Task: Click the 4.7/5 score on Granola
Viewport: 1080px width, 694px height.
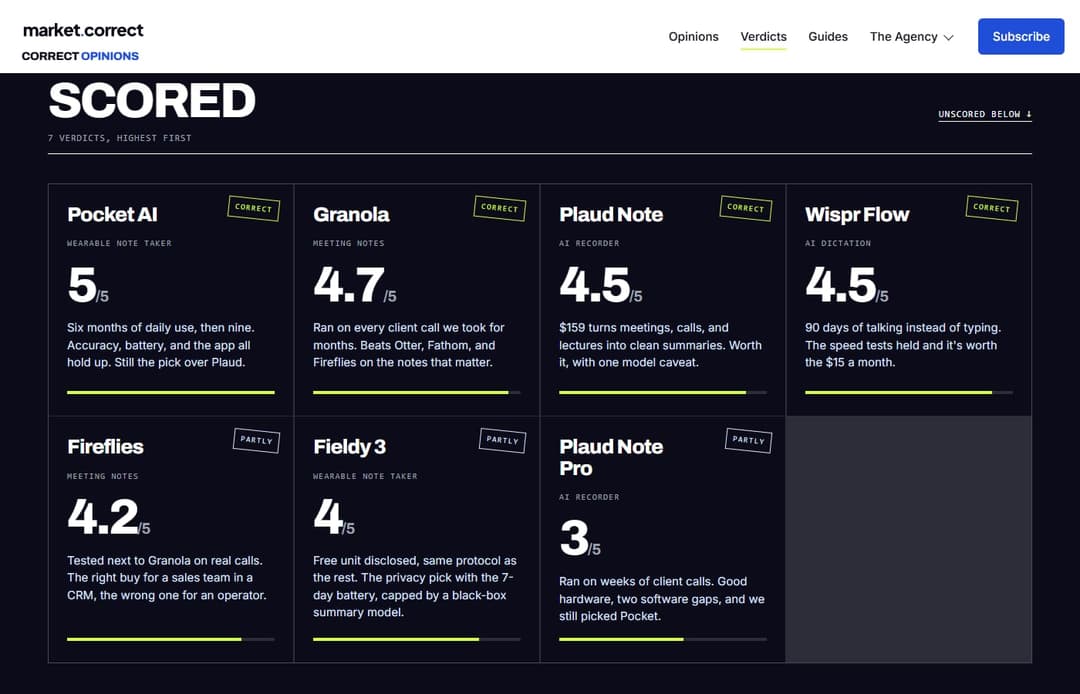Action: point(355,285)
